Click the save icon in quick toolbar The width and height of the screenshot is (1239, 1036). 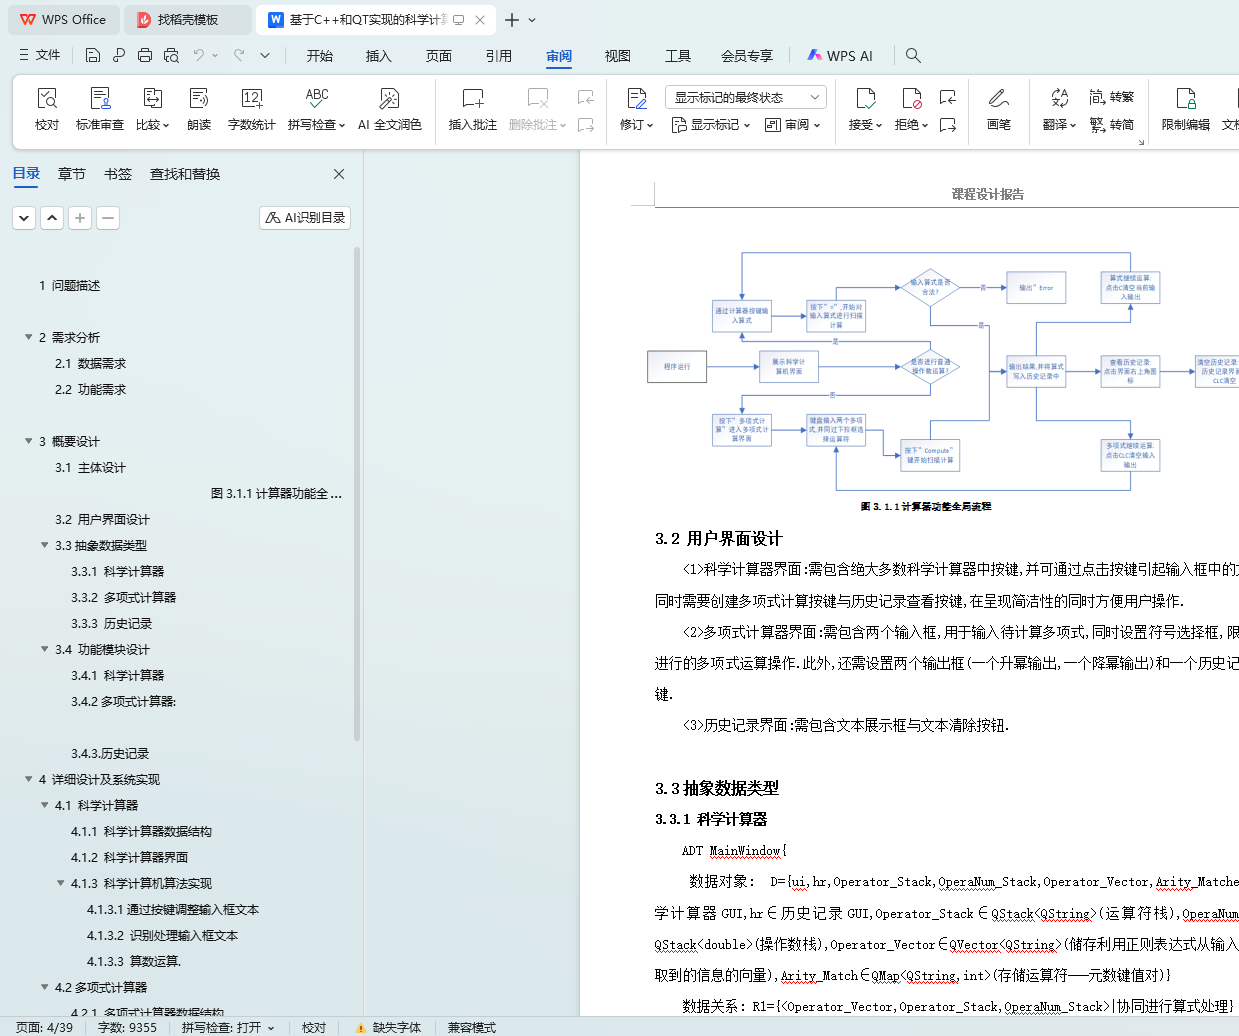coord(93,55)
